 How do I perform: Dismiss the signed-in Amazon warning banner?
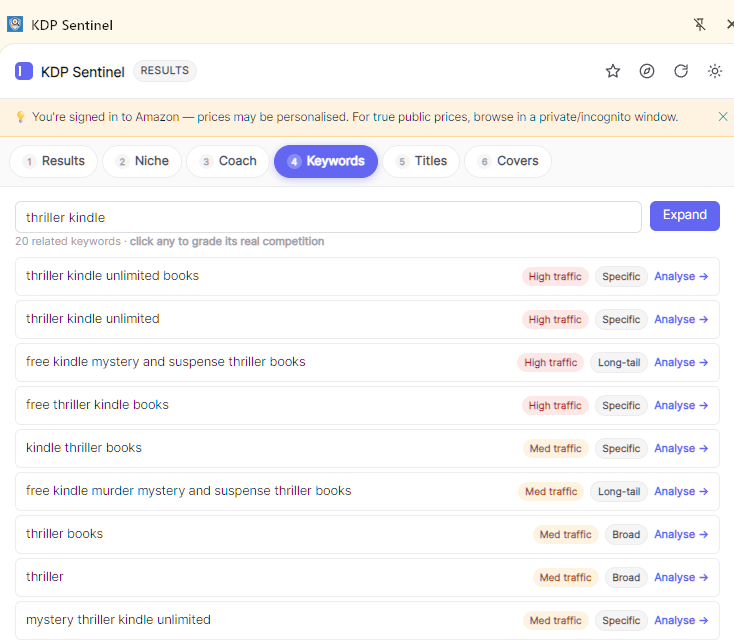[x=723, y=117]
